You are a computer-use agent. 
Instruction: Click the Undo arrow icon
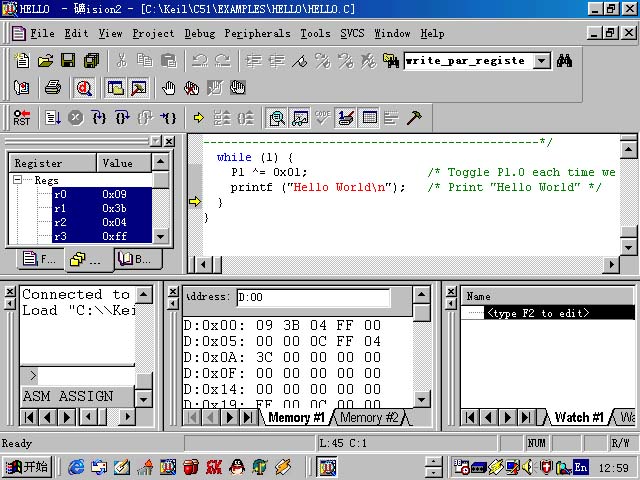[200, 61]
